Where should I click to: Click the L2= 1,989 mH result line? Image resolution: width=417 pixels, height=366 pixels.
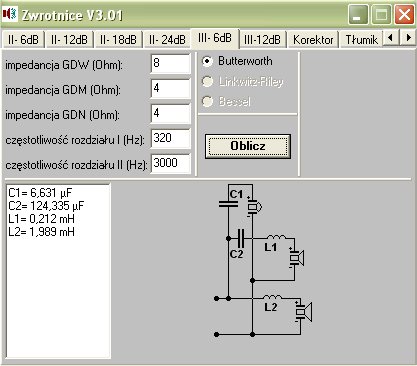coord(41,232)
